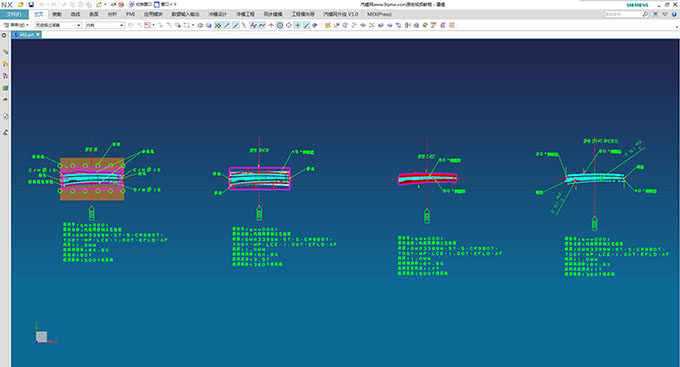Toggle the plus-shaped snap point option

(298, 25)
